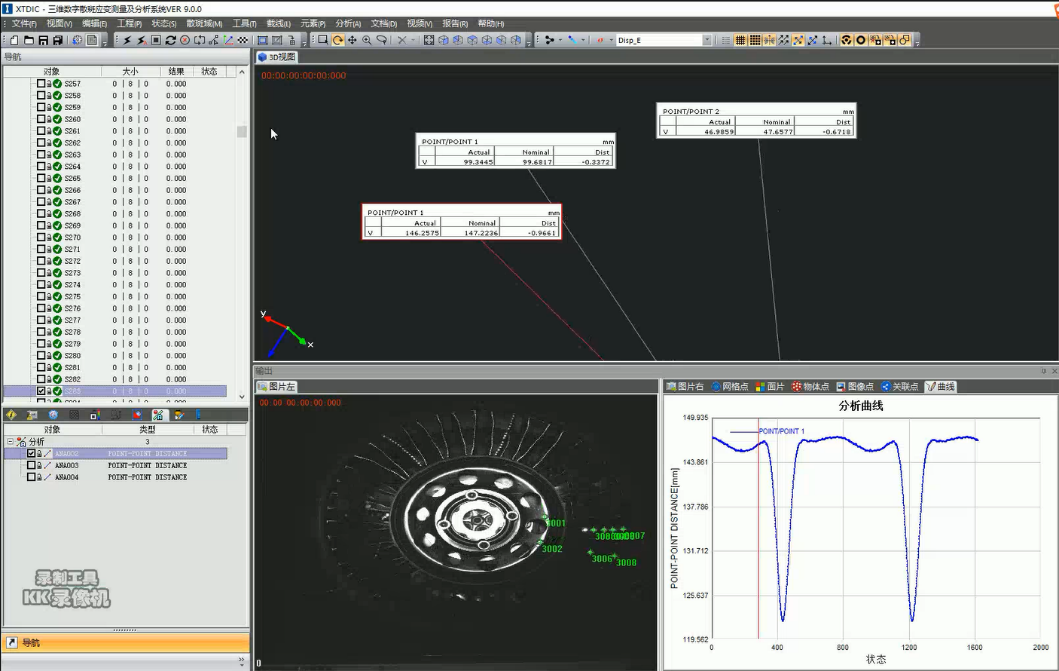1059x671 pixels.
Task: Collapse the 分析 tree node
Action: coord(10,441)
